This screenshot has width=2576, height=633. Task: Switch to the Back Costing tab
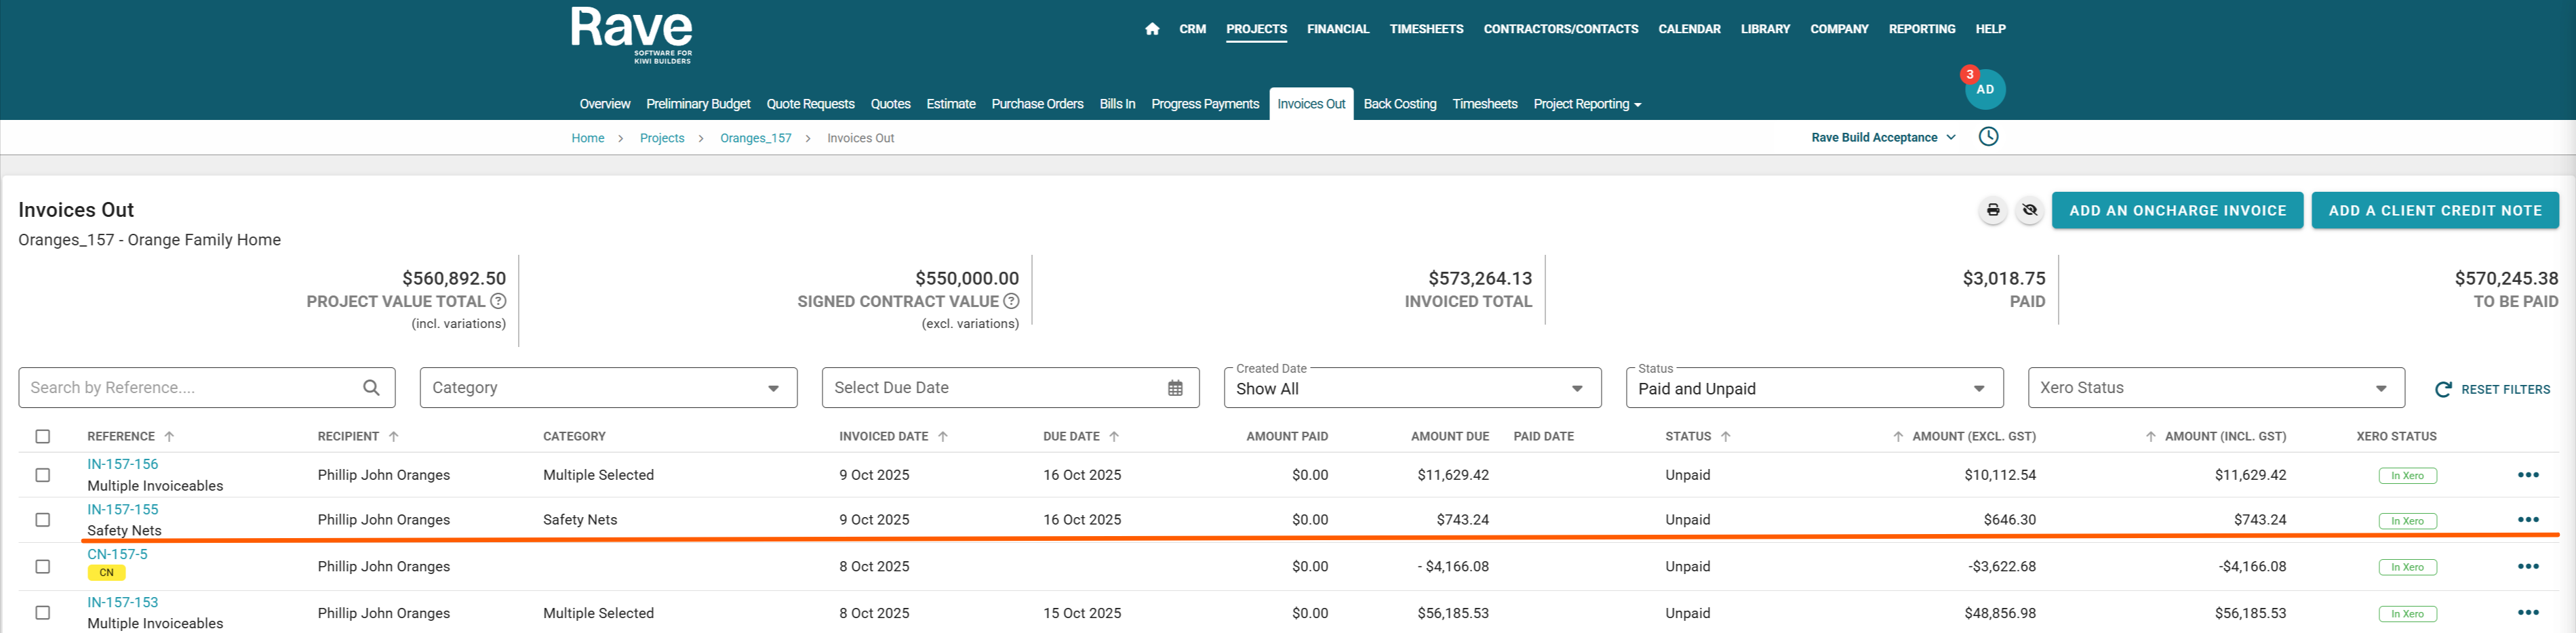[1399, 104]
